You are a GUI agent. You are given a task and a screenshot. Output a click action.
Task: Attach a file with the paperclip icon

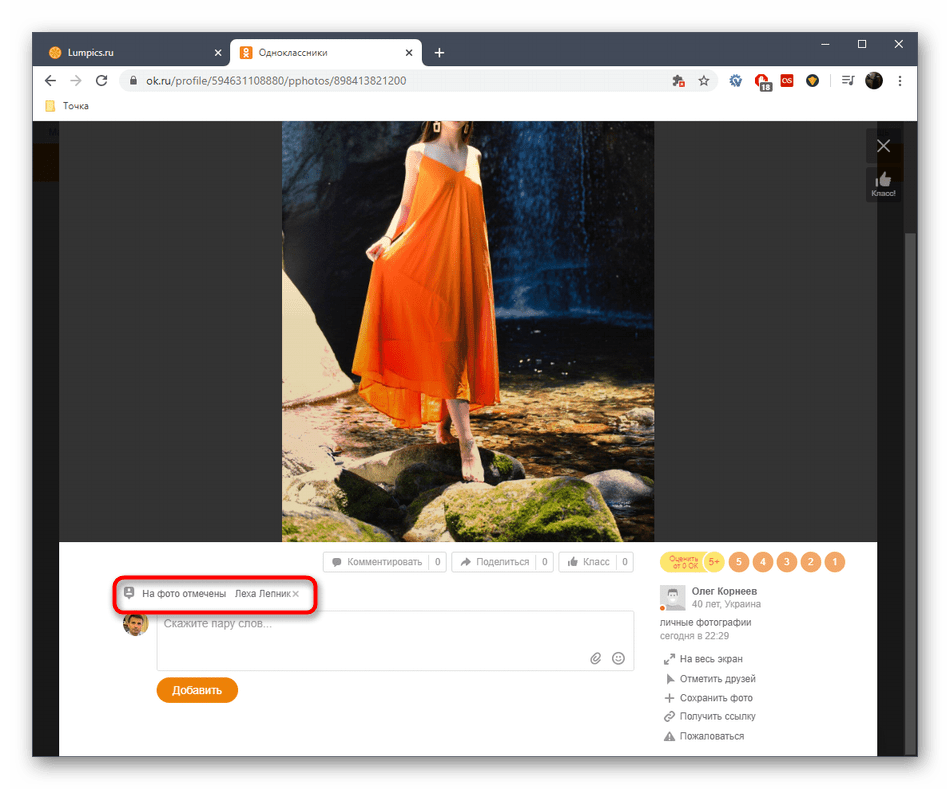pyautogui.click(x=596, y=658)
